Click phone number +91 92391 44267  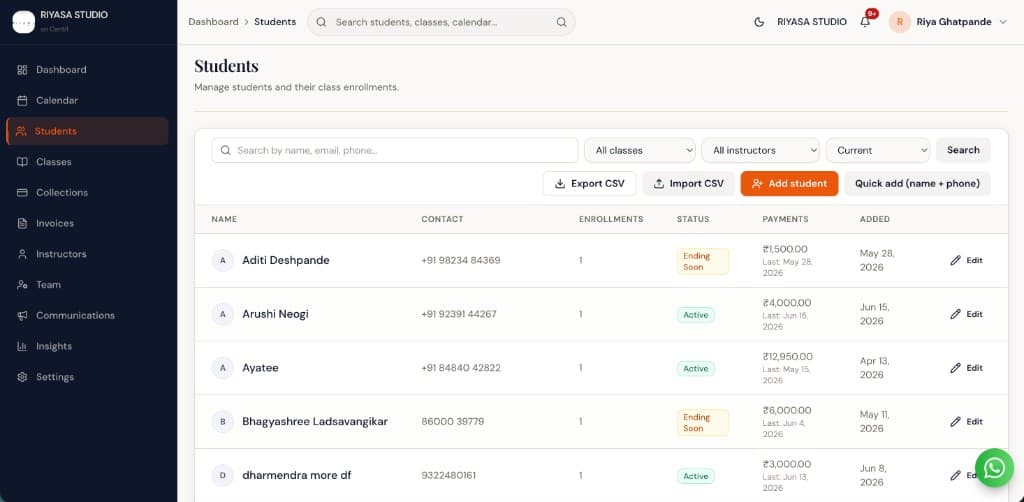pos(458,314)
